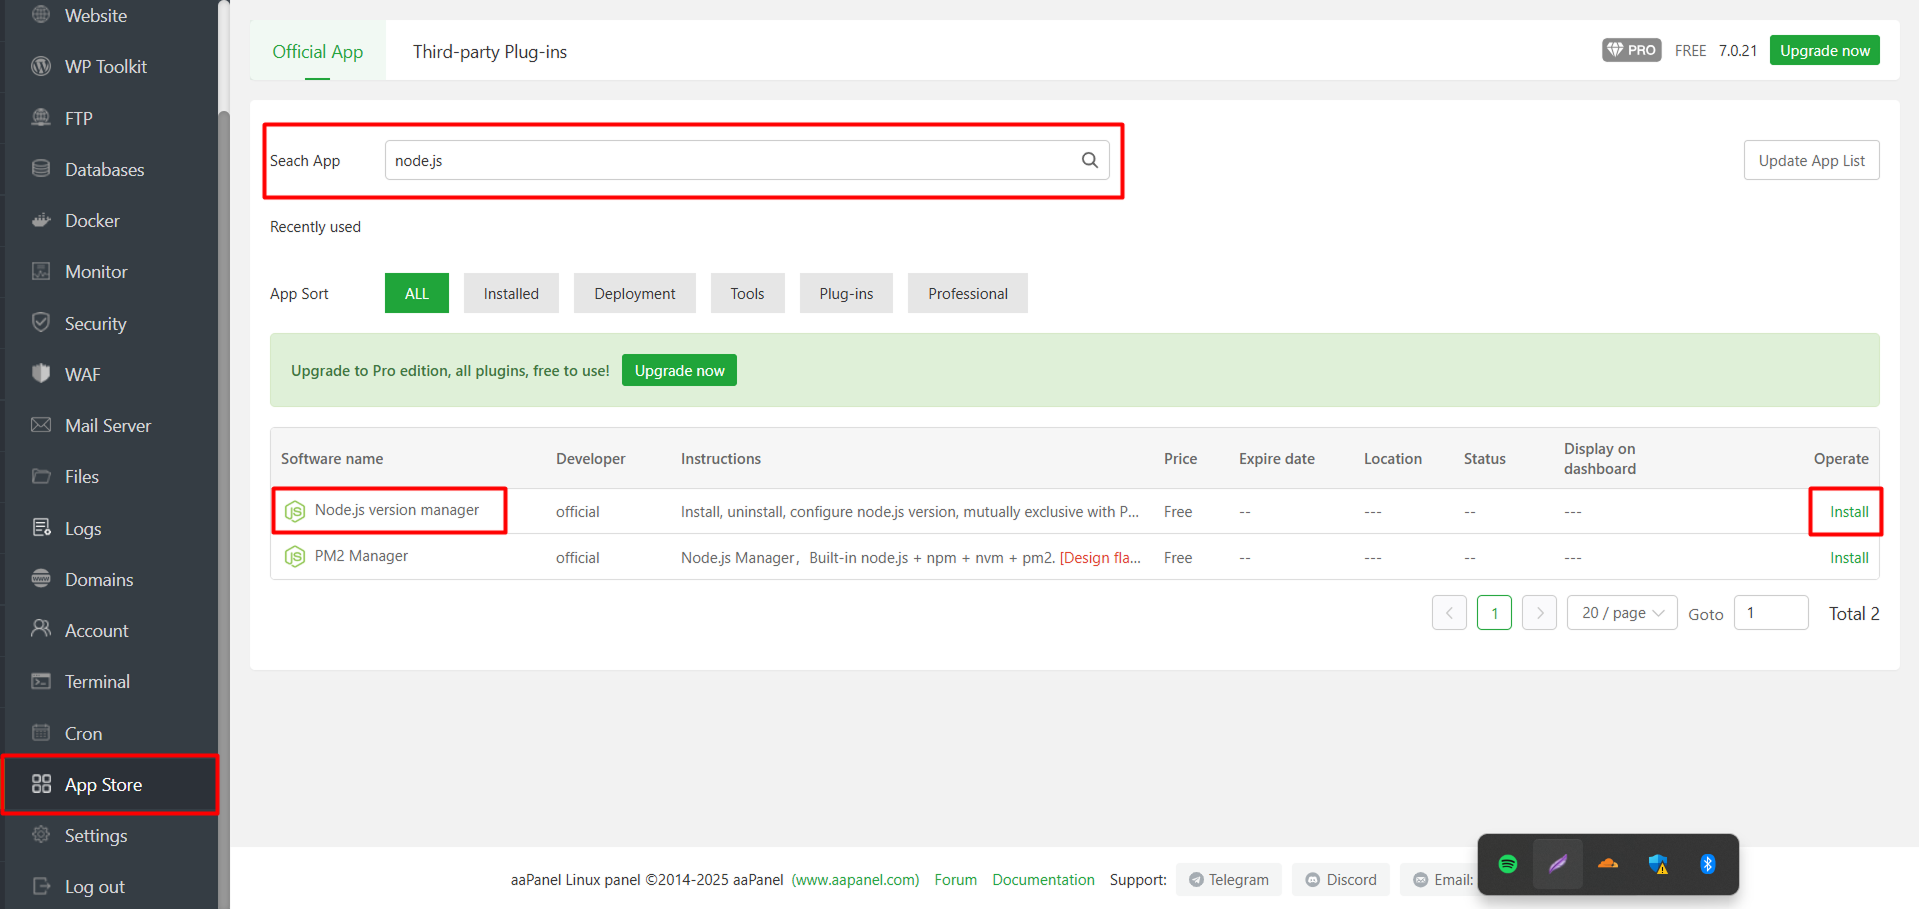Open the 20 / page size dropdown

point(1621,612)
